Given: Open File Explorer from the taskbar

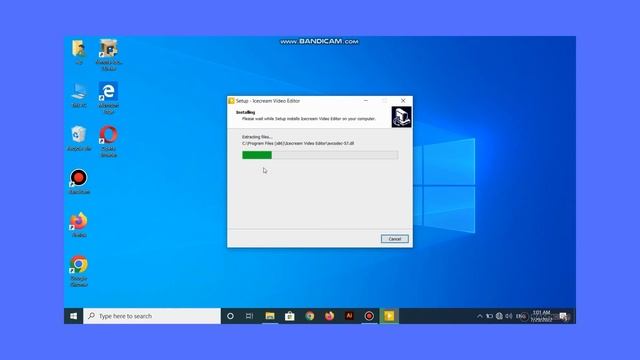Looking at the screenshot, I should (270, 316).
